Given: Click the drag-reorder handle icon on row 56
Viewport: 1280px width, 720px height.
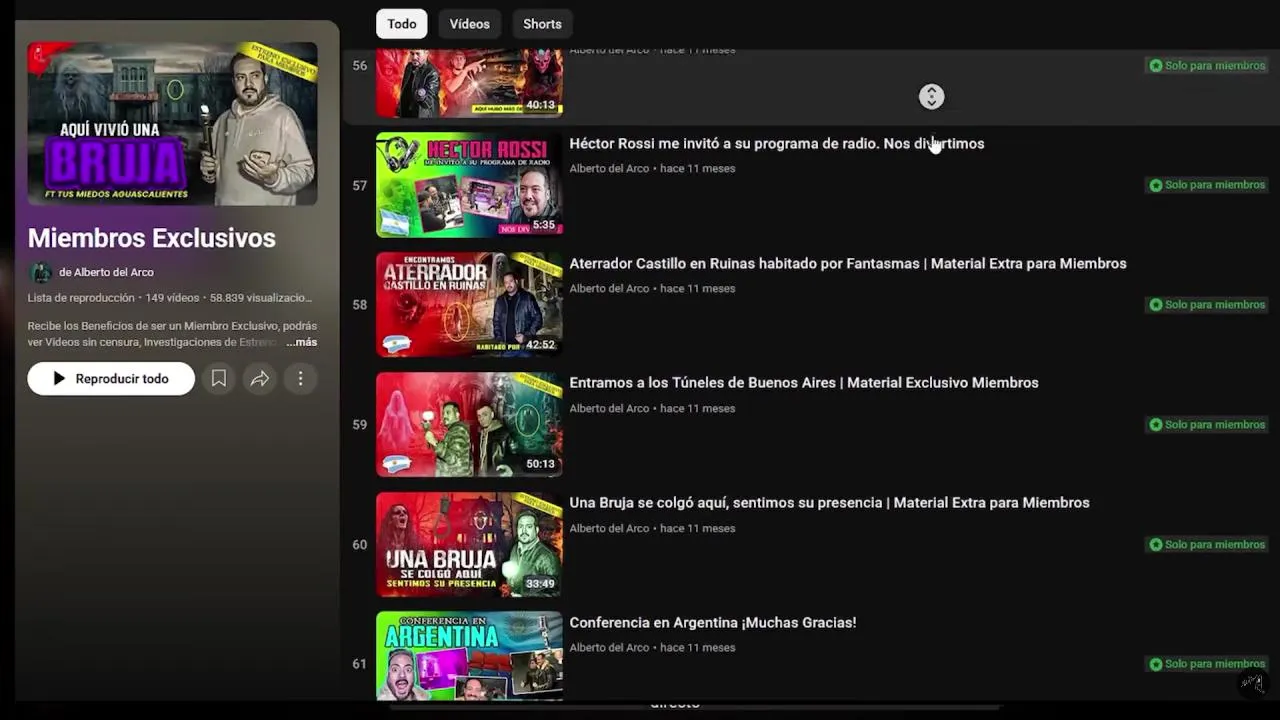Looking at the screenshot, I should pyautogui.click(x=931, y=96).
